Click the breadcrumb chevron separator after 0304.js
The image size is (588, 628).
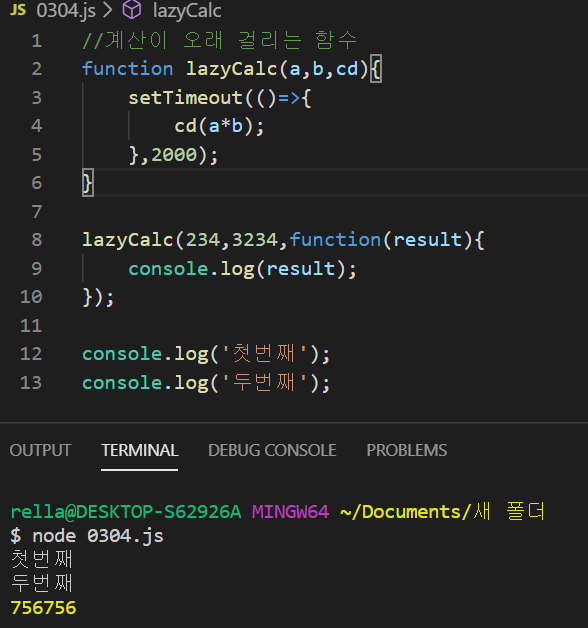tap(107, 10)
